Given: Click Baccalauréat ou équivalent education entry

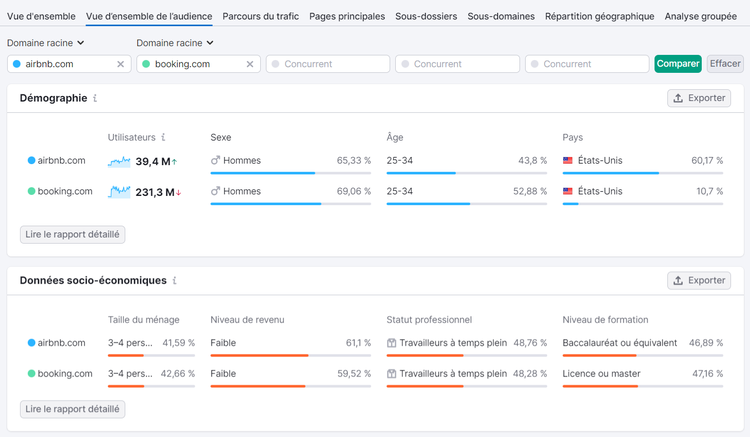Looking at the screenshot, I should click(x=619, y=343).
